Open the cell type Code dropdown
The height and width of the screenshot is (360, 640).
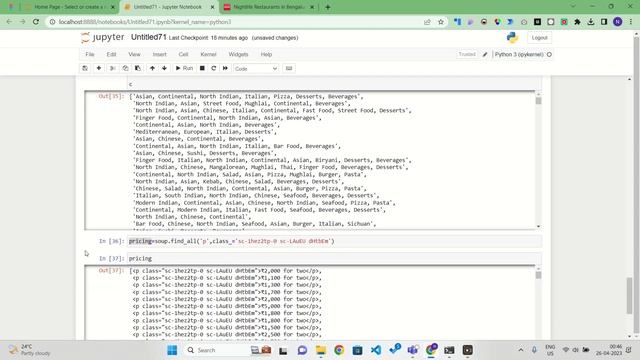[256, 69]
